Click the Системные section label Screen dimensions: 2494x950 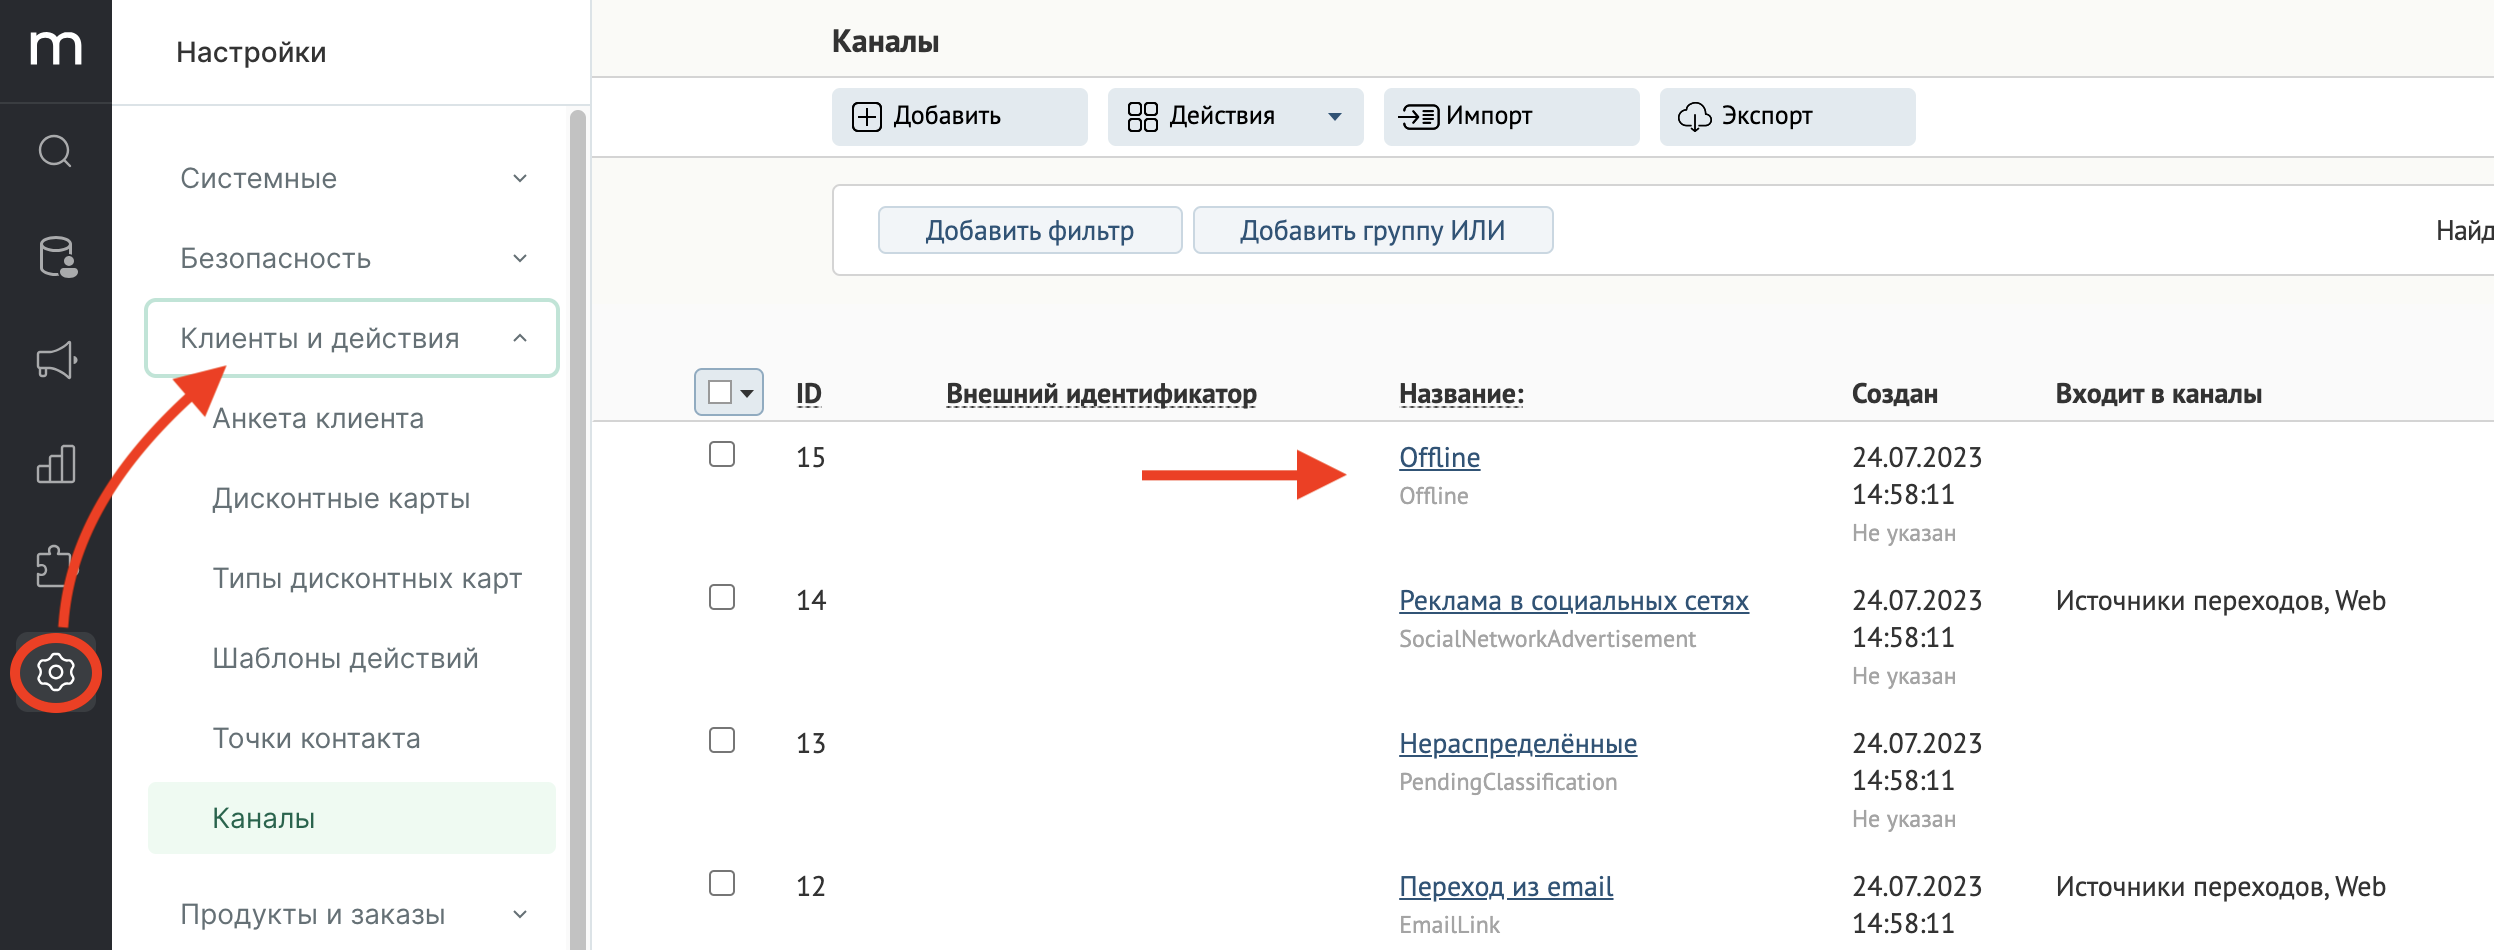coord(258,178)
